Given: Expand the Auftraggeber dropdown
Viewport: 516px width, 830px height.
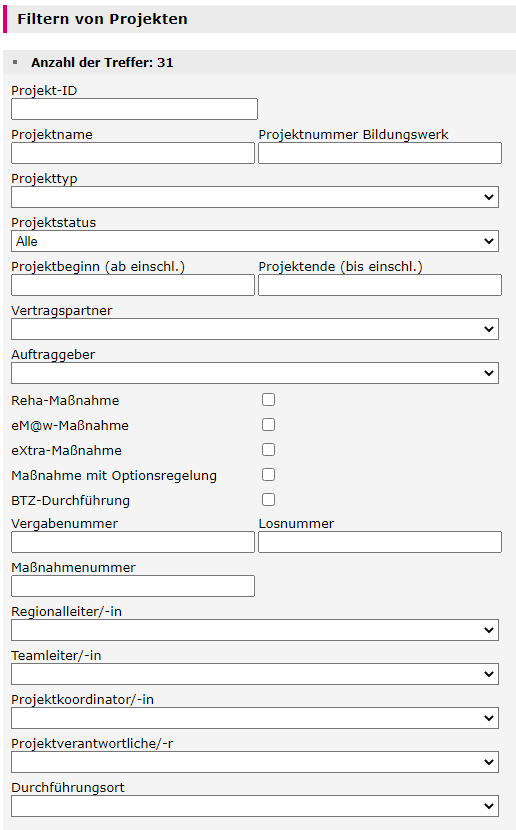Looking at the screenshot, I should click(255, 373).
